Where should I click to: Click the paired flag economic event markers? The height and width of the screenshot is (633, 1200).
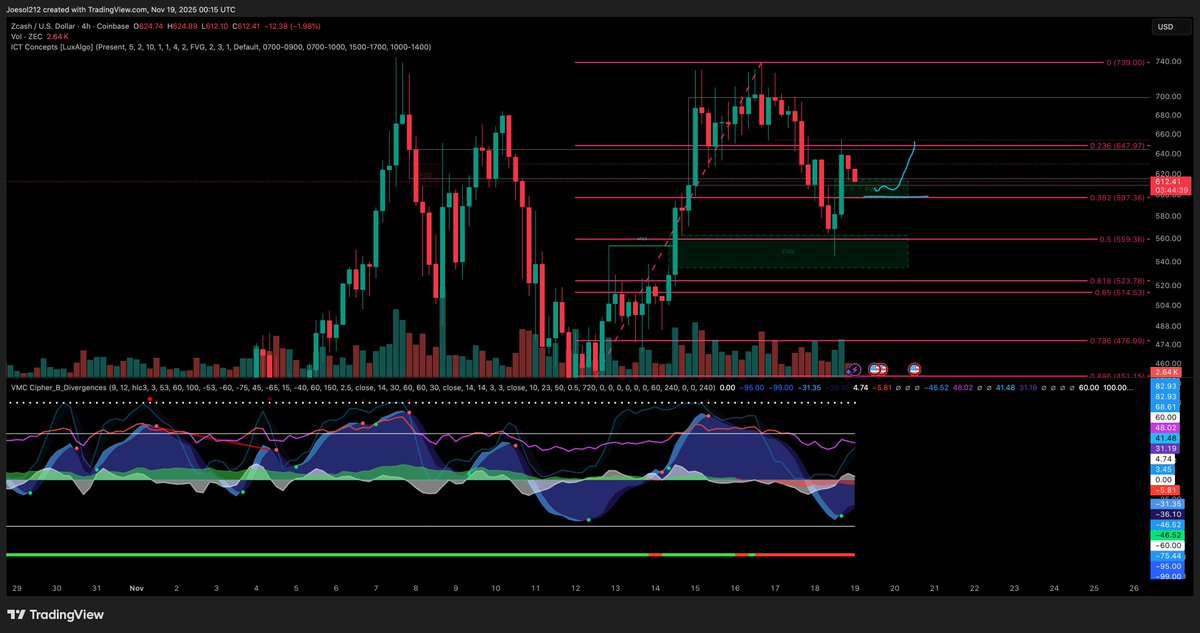877,369
